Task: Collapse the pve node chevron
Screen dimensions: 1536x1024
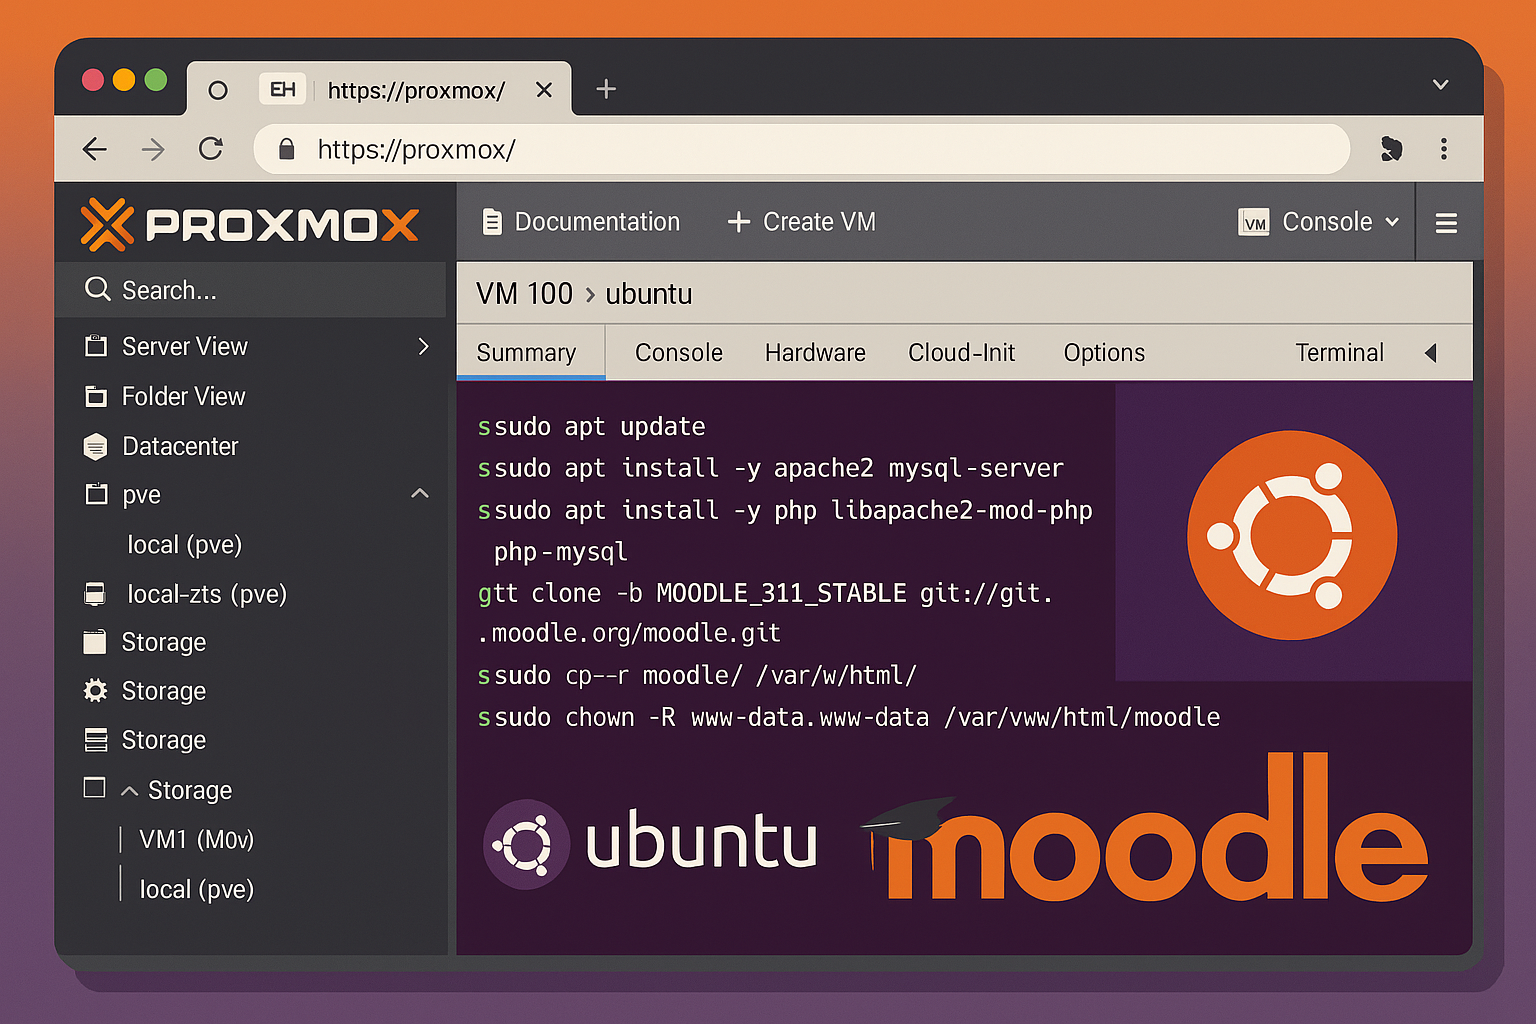Action: pos(420,494)
